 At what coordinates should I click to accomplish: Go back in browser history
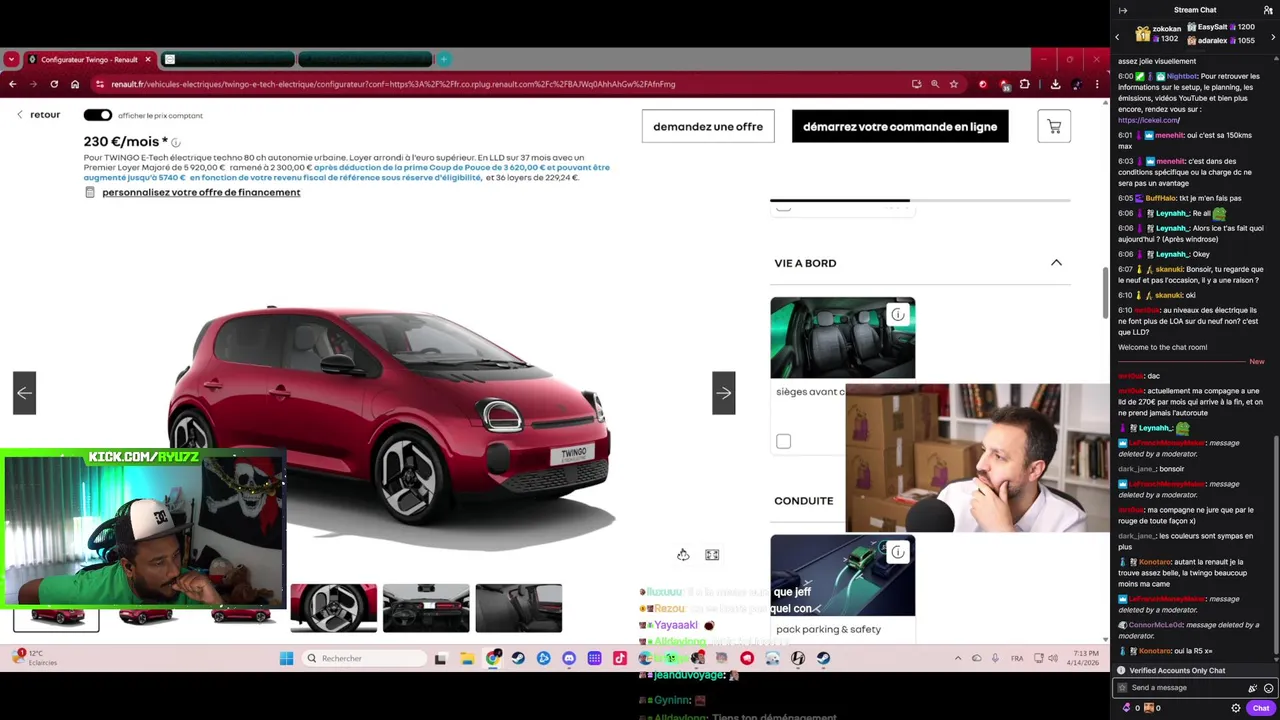point(13,84)
